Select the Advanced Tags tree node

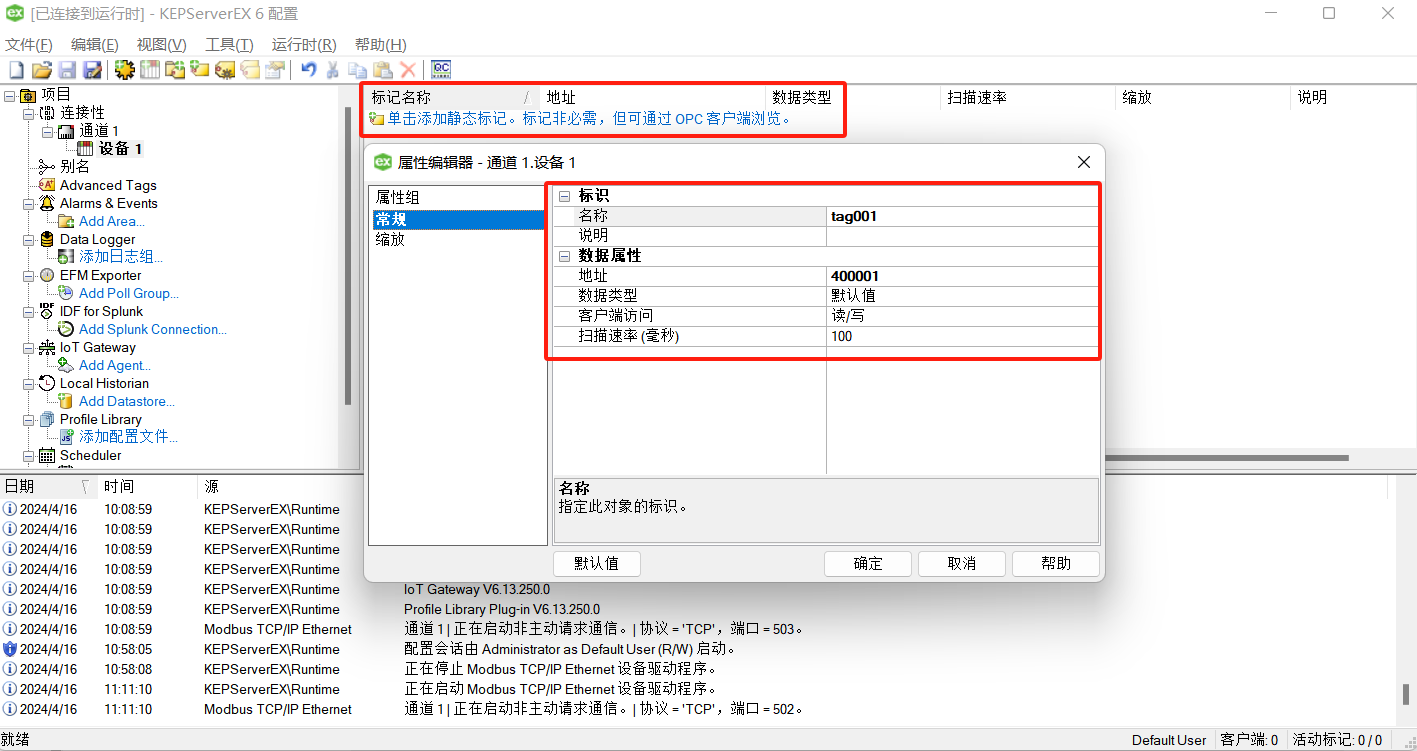[108, 185]
